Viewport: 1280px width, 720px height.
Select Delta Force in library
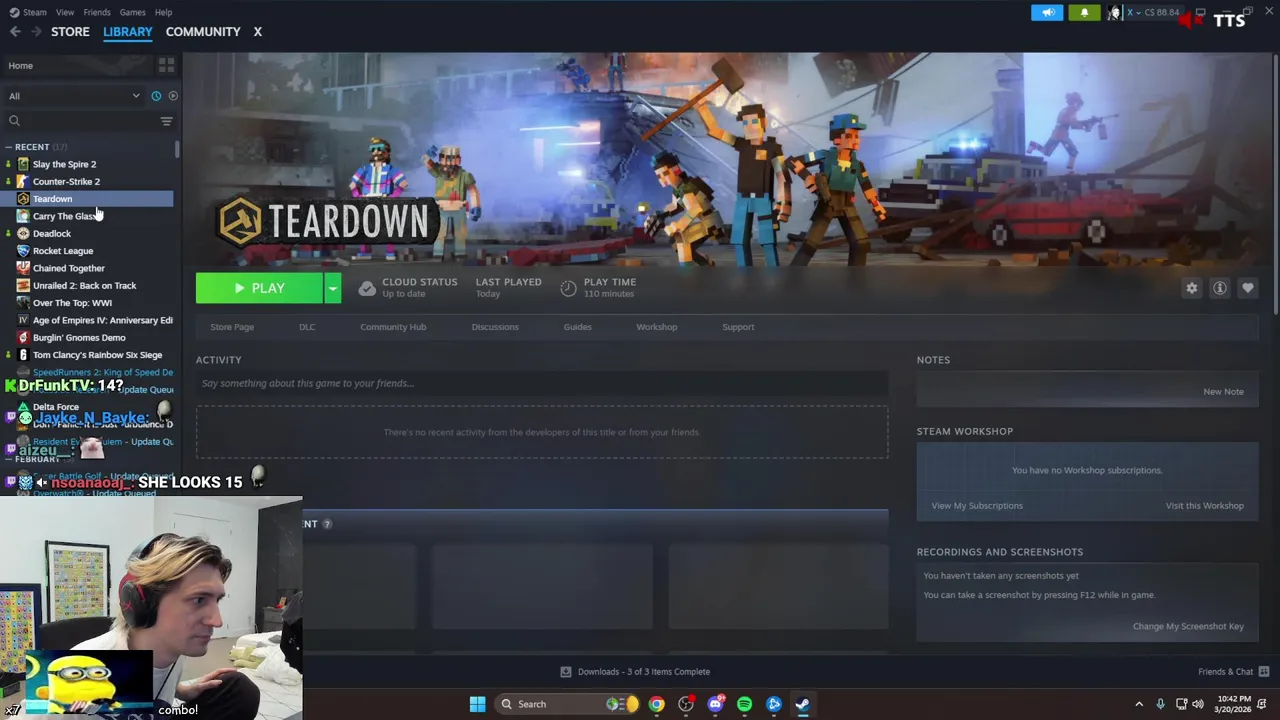[x=56, y=407]
